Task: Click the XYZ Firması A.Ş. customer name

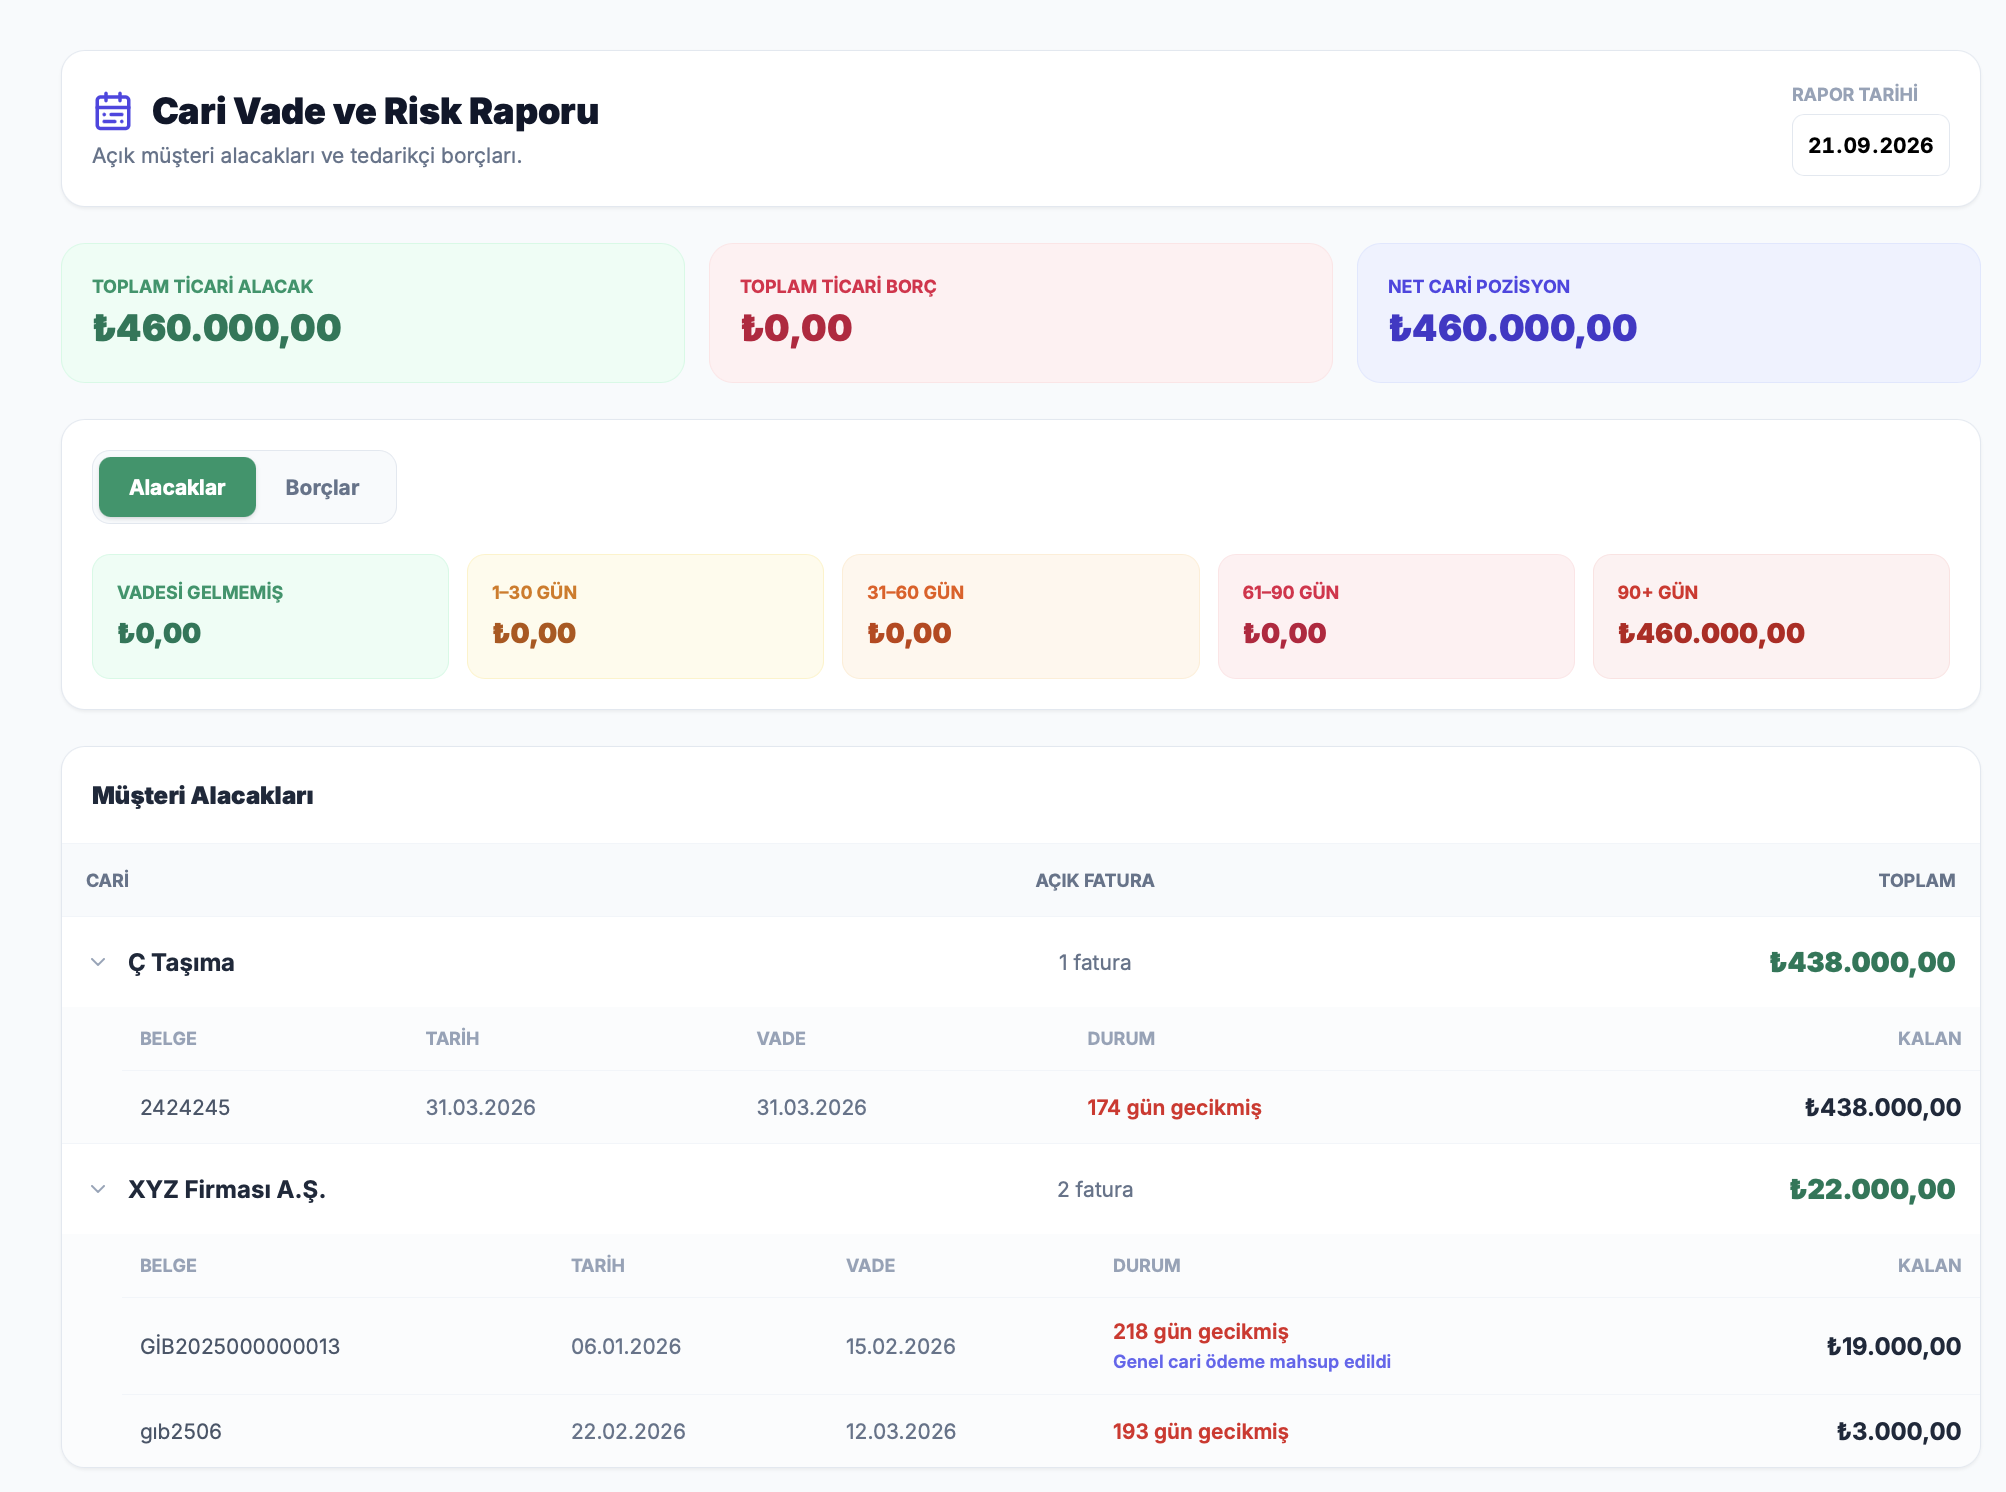Action: click(227, 1189)
